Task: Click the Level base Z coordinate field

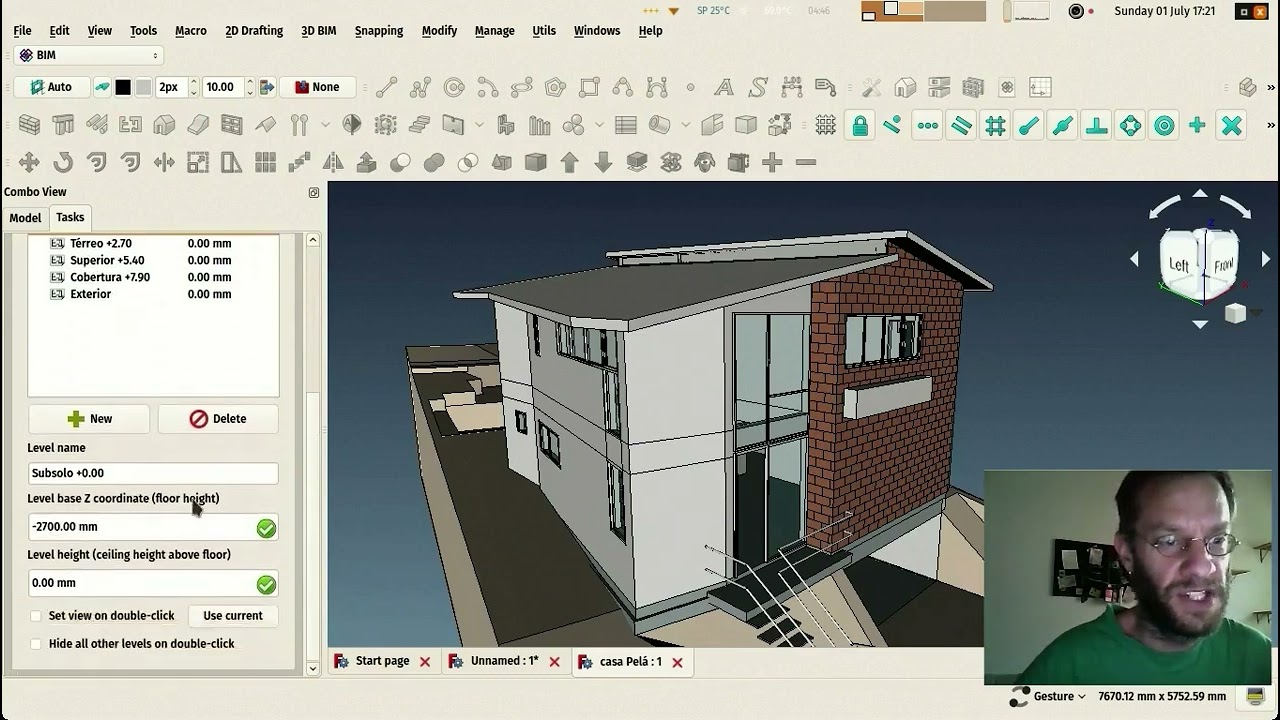Action: coord(153,527)
